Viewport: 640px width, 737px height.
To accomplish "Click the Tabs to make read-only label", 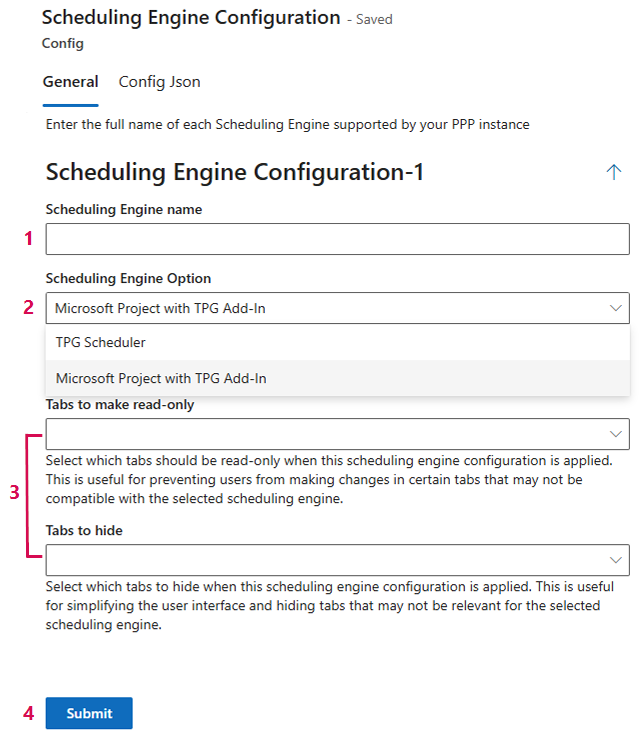I will 120,404.
